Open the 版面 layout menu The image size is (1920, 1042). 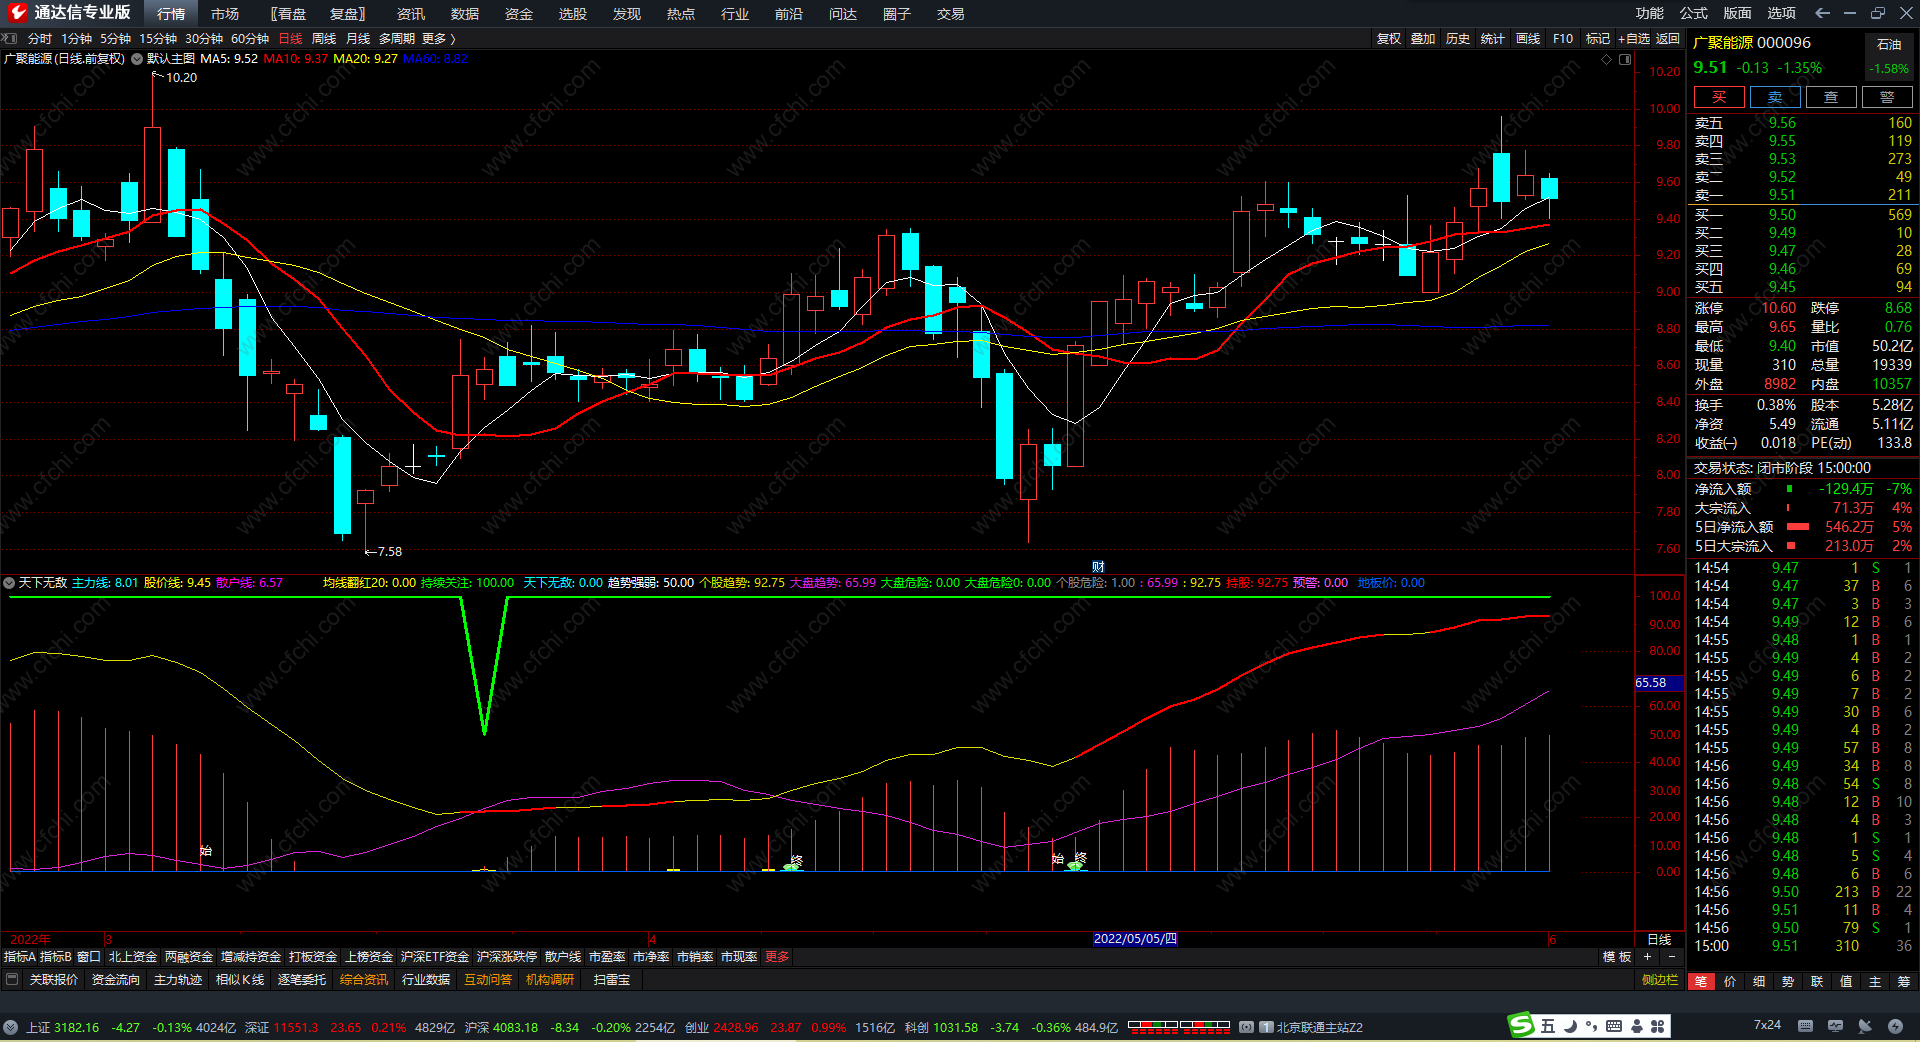click(1738, 13)
